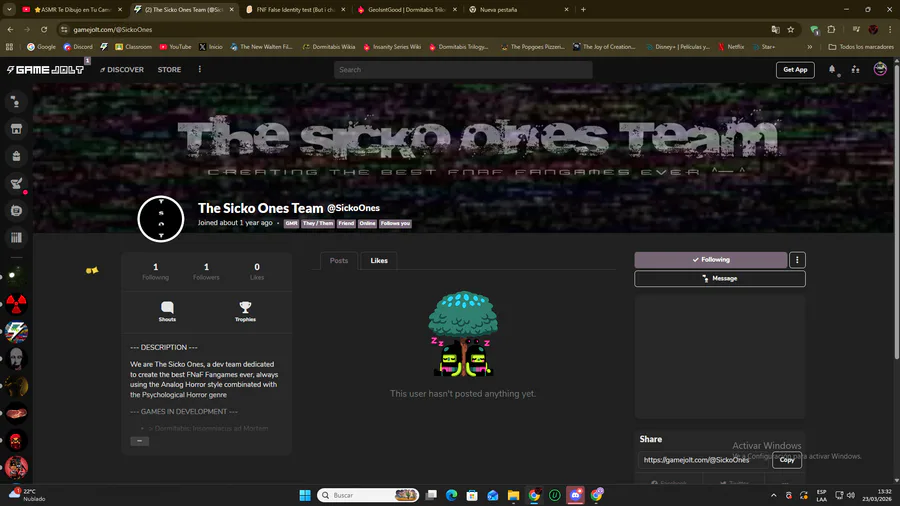
Task: Open the YouTube bookmark
Action: 175,47
